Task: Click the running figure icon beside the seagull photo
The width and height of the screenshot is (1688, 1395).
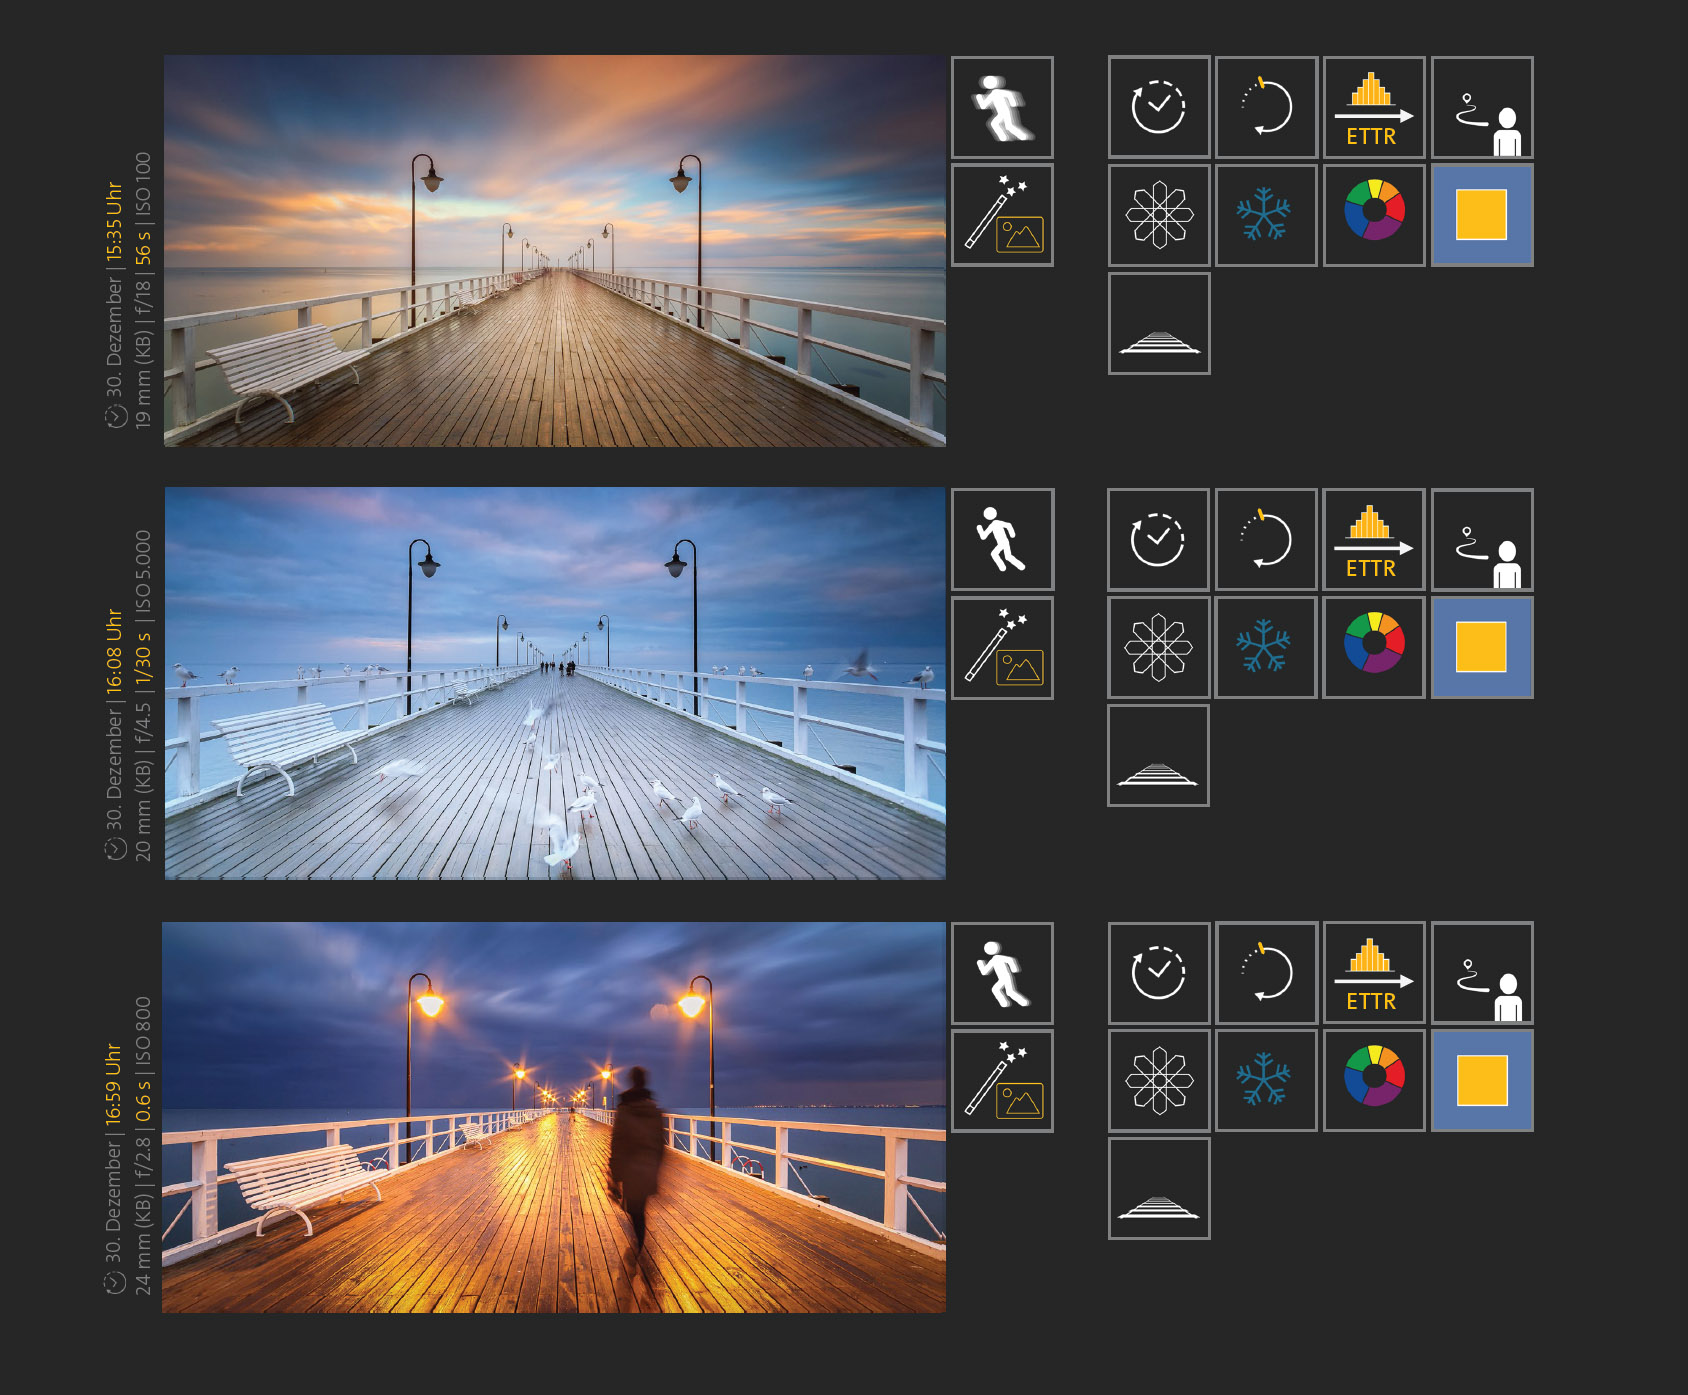Action: [x=1002, y=539]
